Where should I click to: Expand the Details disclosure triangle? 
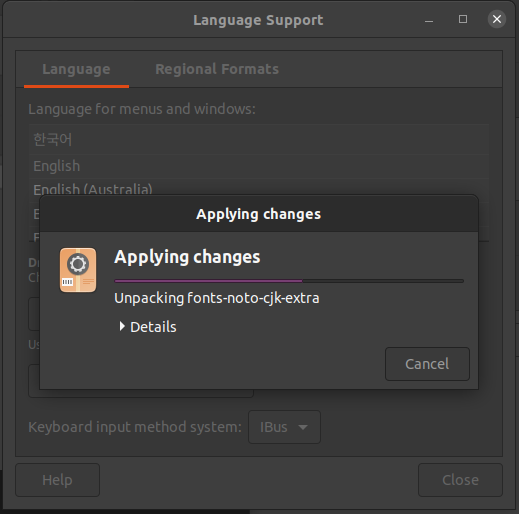[122, 326]
